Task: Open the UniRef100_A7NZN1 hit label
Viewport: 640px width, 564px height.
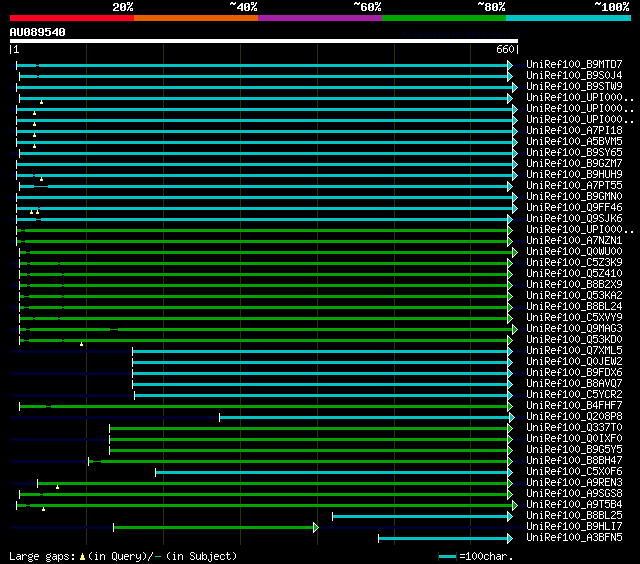Action: [574, 240]
